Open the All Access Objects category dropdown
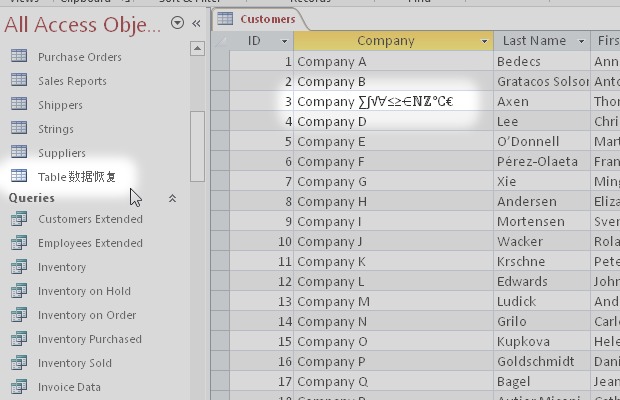The image size is (620, 400). pyautogui.click(x=177, y=23)
